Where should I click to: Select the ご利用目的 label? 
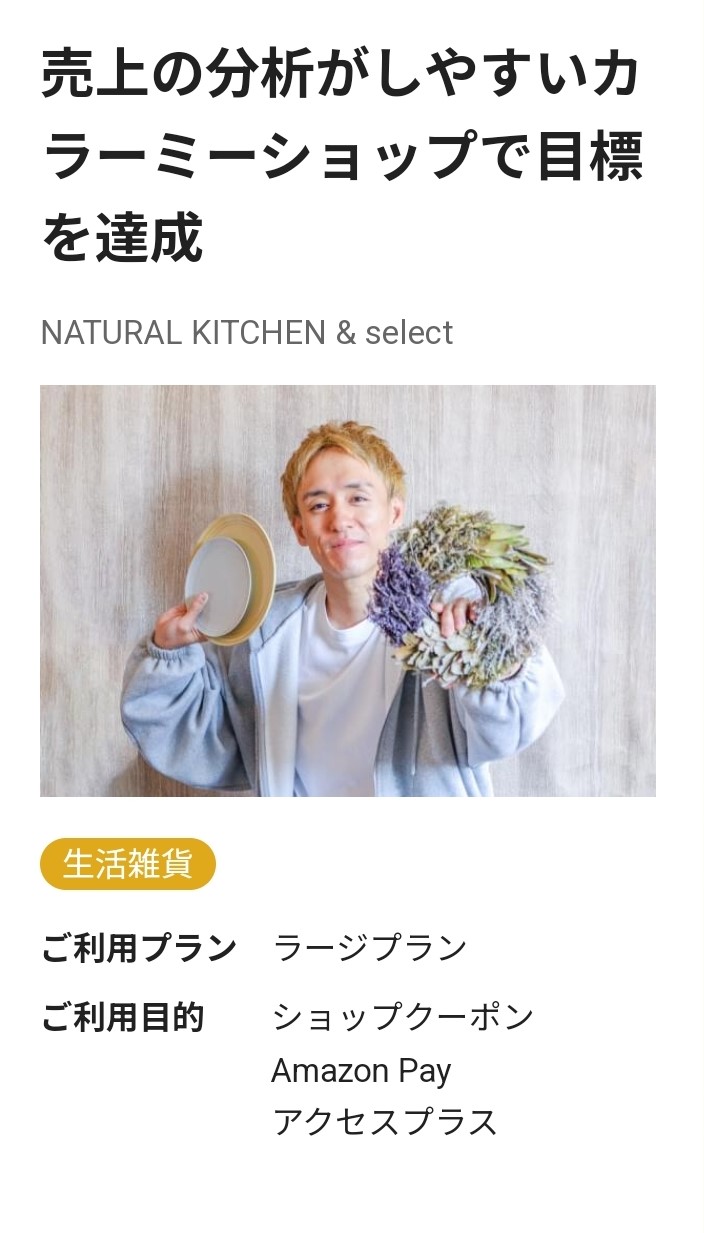pyautogui.click(x=122, y=1018)
